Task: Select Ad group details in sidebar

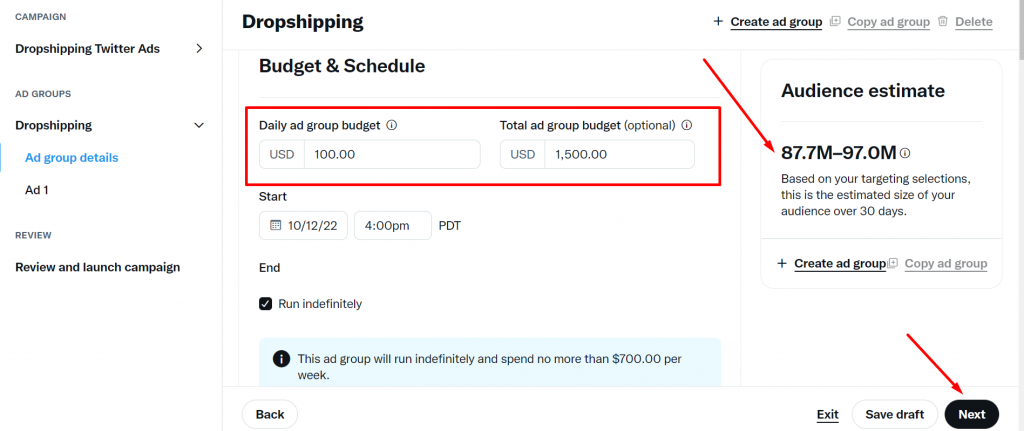Action: point(72,157)
